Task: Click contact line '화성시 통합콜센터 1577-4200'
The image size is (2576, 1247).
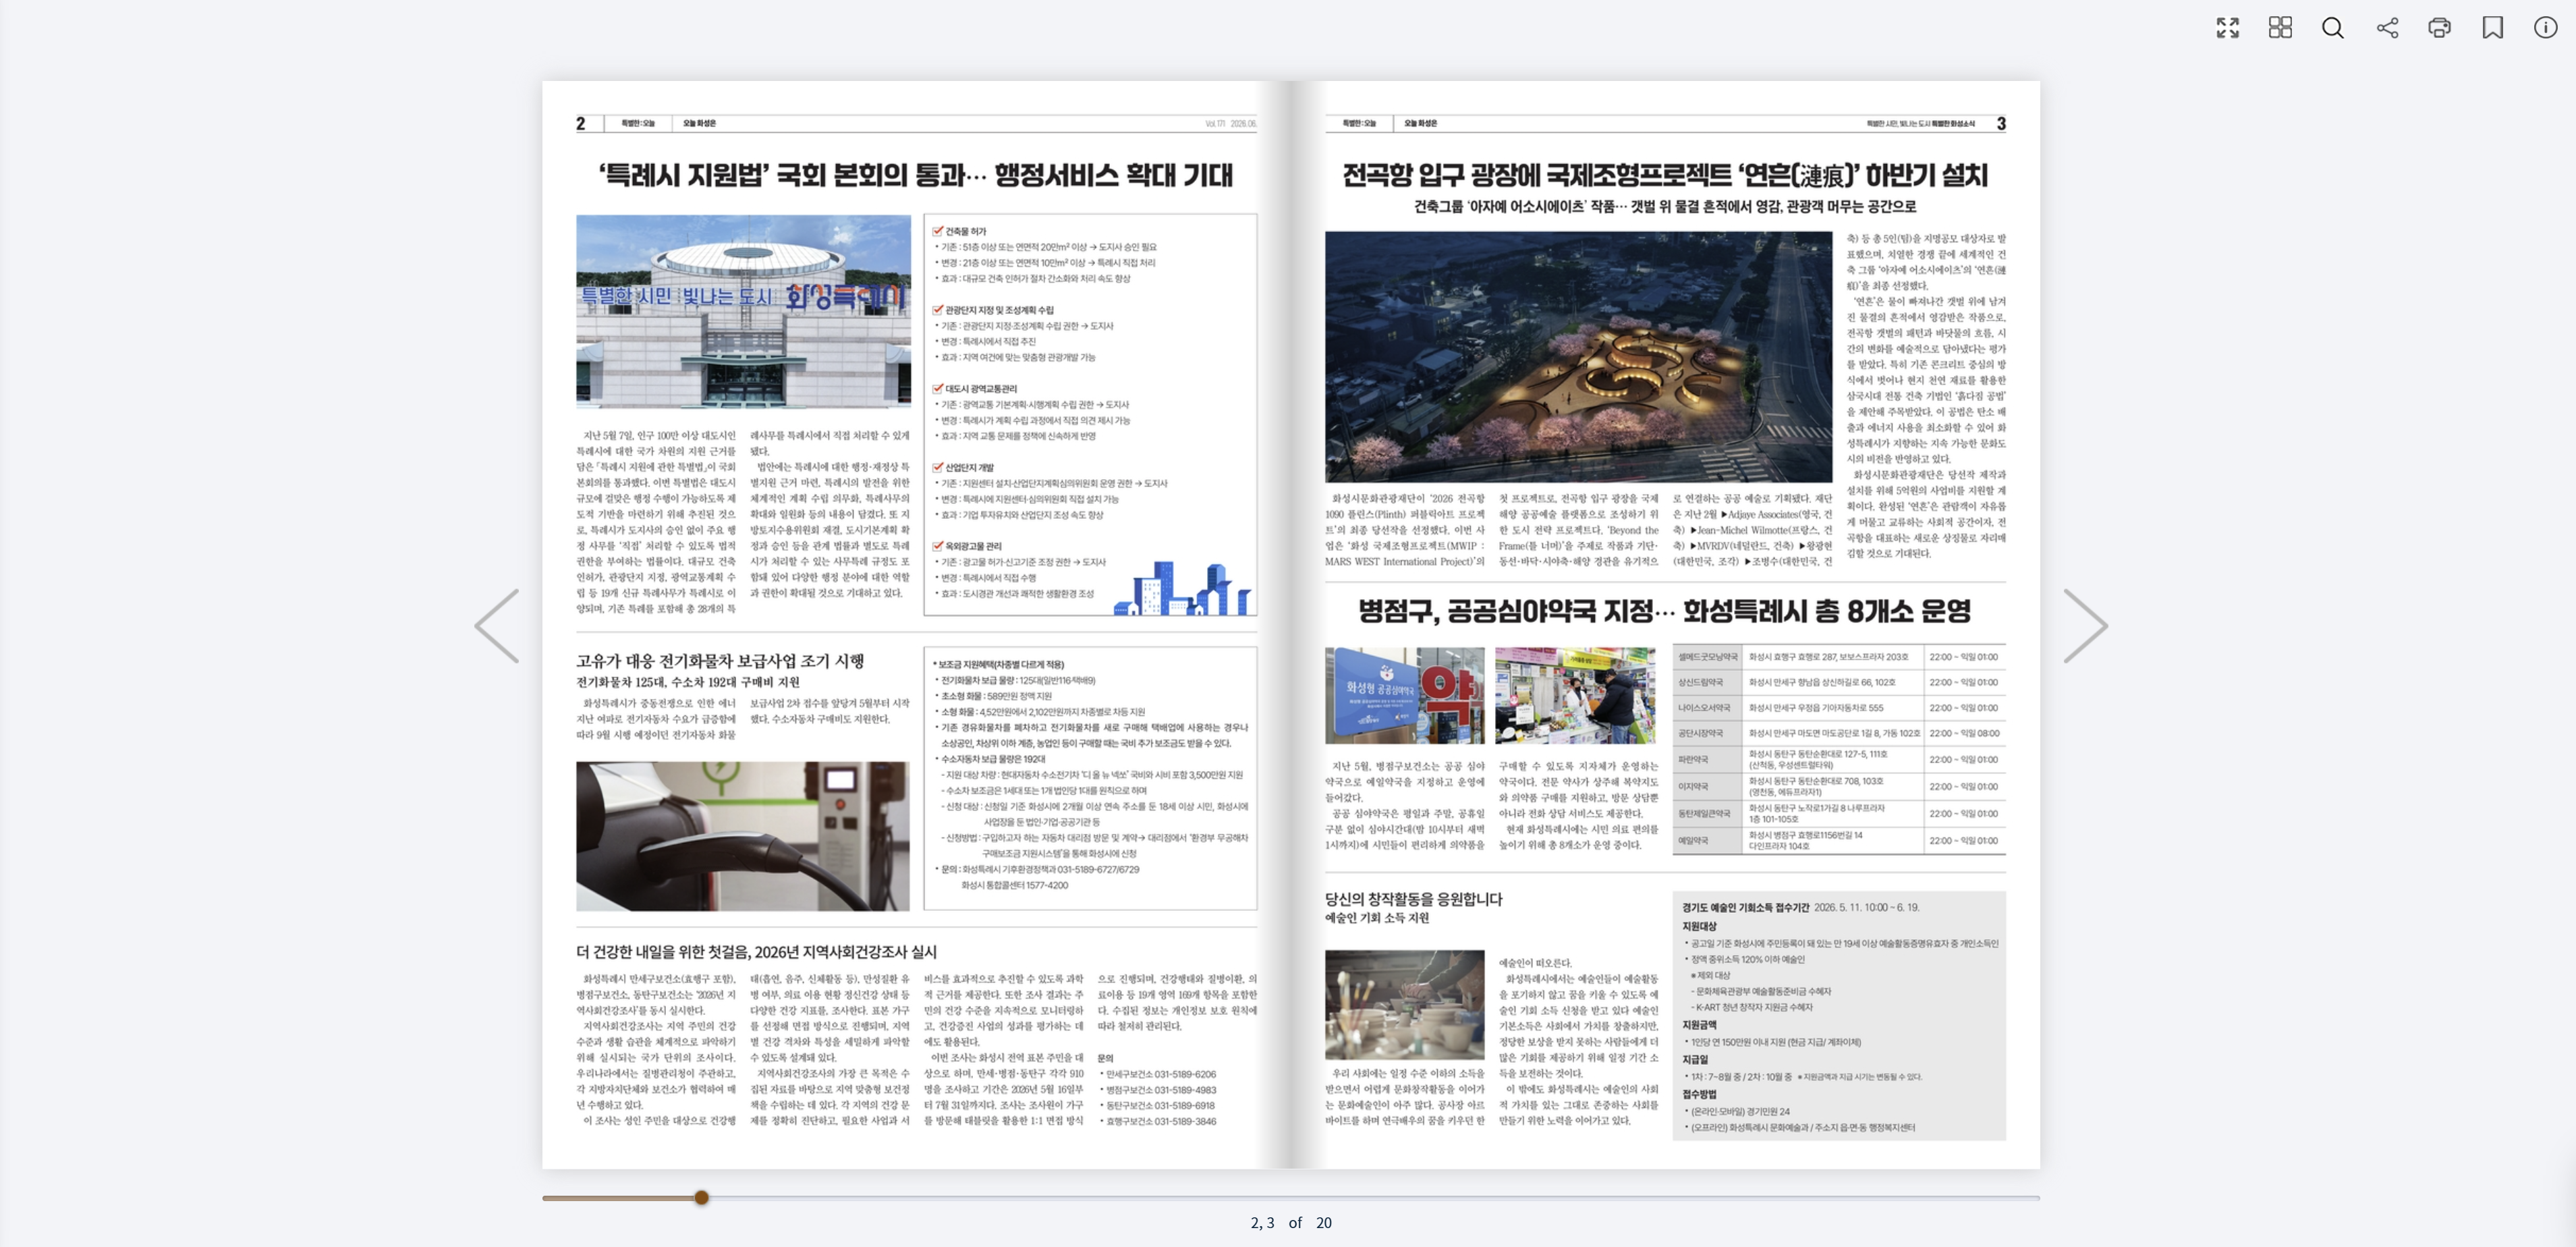Action: [x=1015, y=885]
